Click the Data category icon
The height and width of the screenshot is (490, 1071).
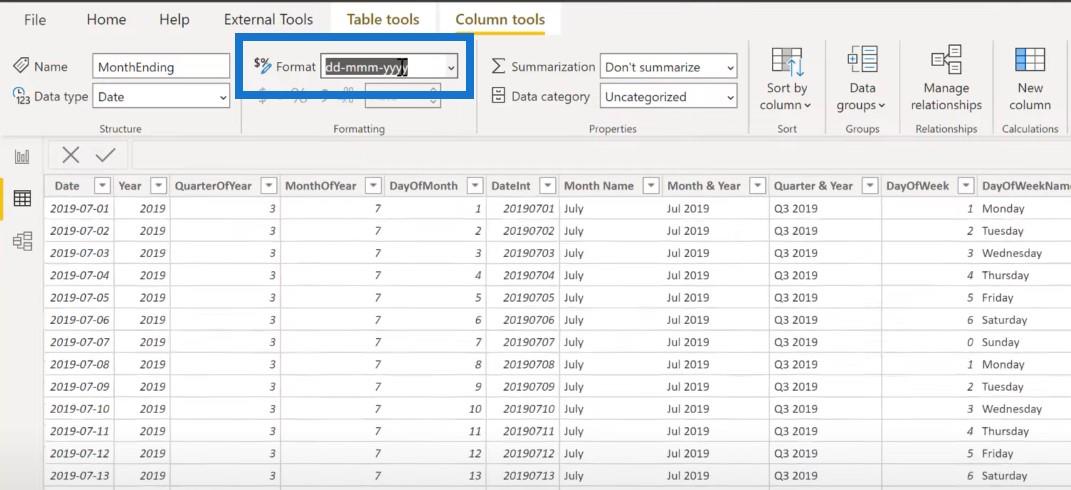click(x=499, y=96)
